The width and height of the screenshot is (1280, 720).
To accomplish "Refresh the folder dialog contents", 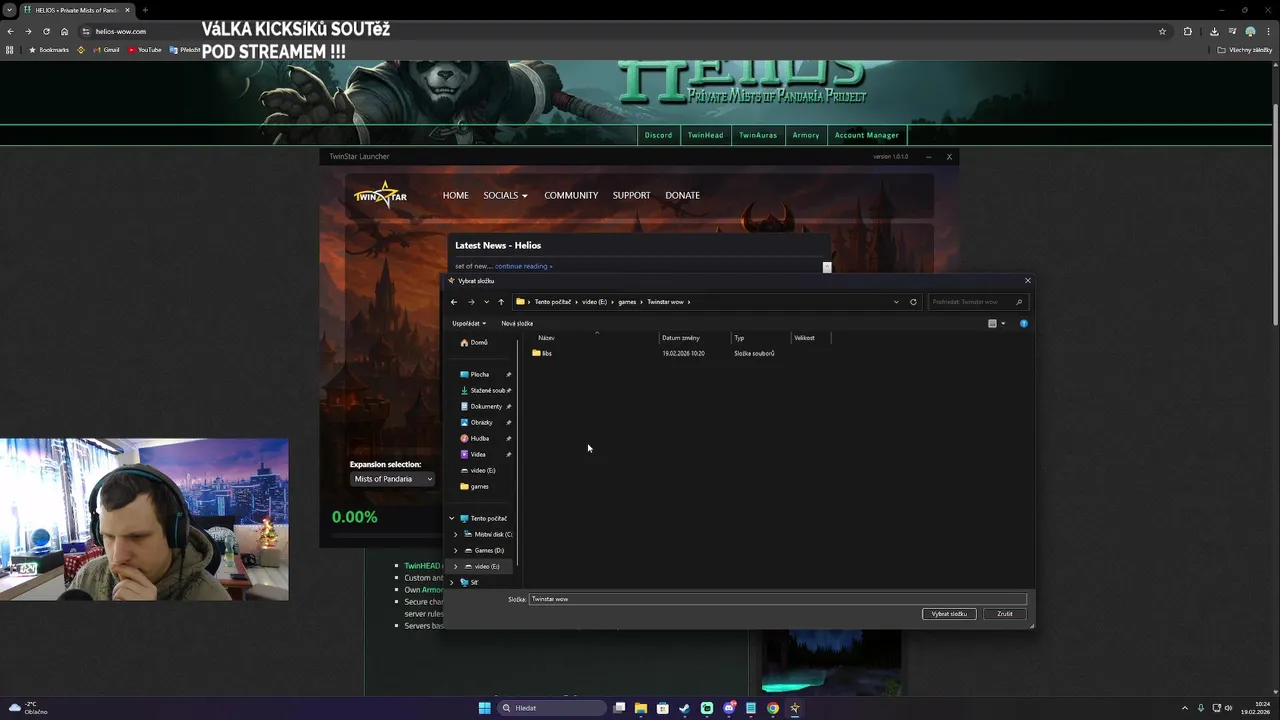I will click(913, 302).
